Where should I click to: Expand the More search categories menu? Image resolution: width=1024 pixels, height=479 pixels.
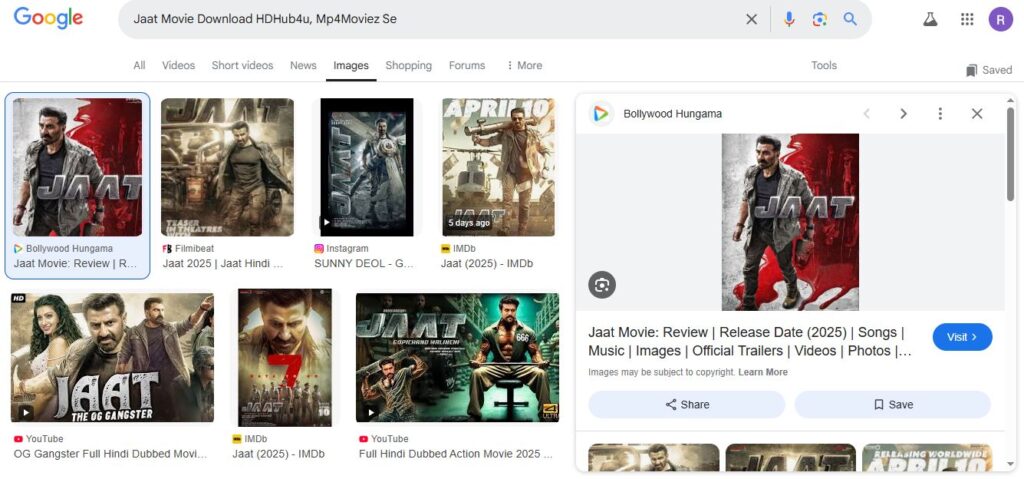coord(524,65)
